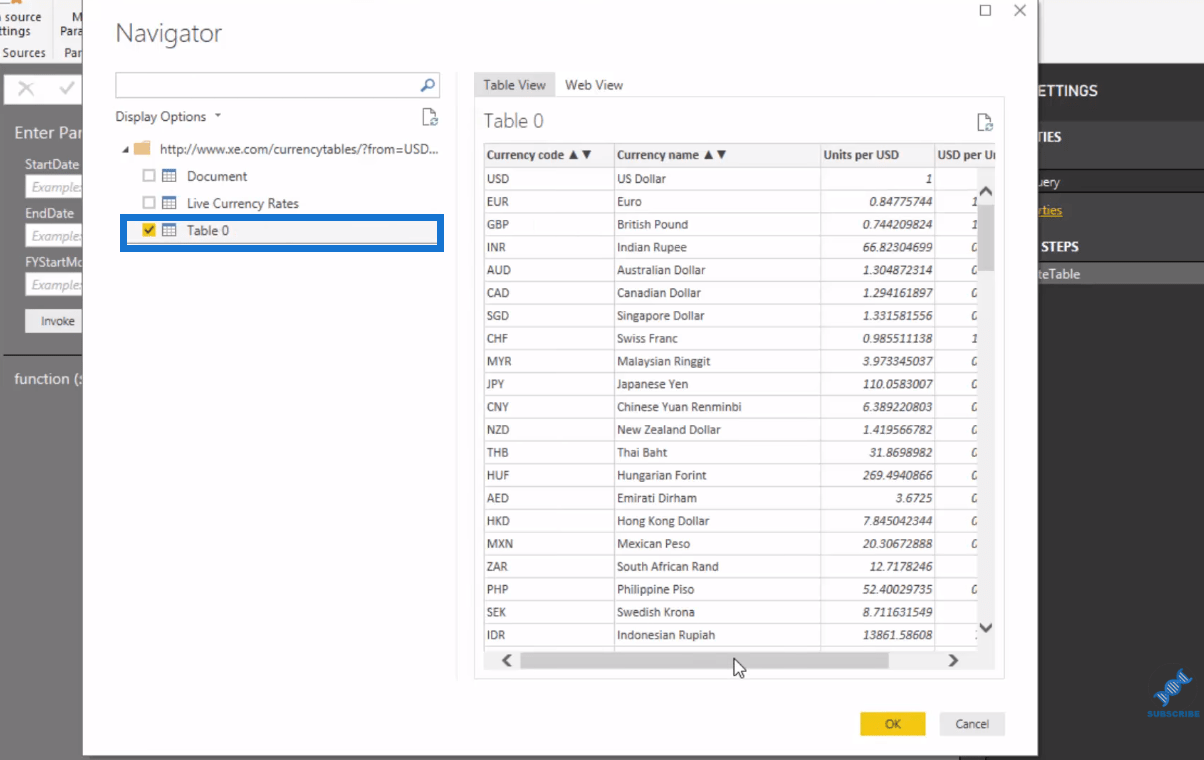This screenshot has width=1204, height=760.
Task: Click the AUD currency code cell
Action: click(x=549, y=270)
